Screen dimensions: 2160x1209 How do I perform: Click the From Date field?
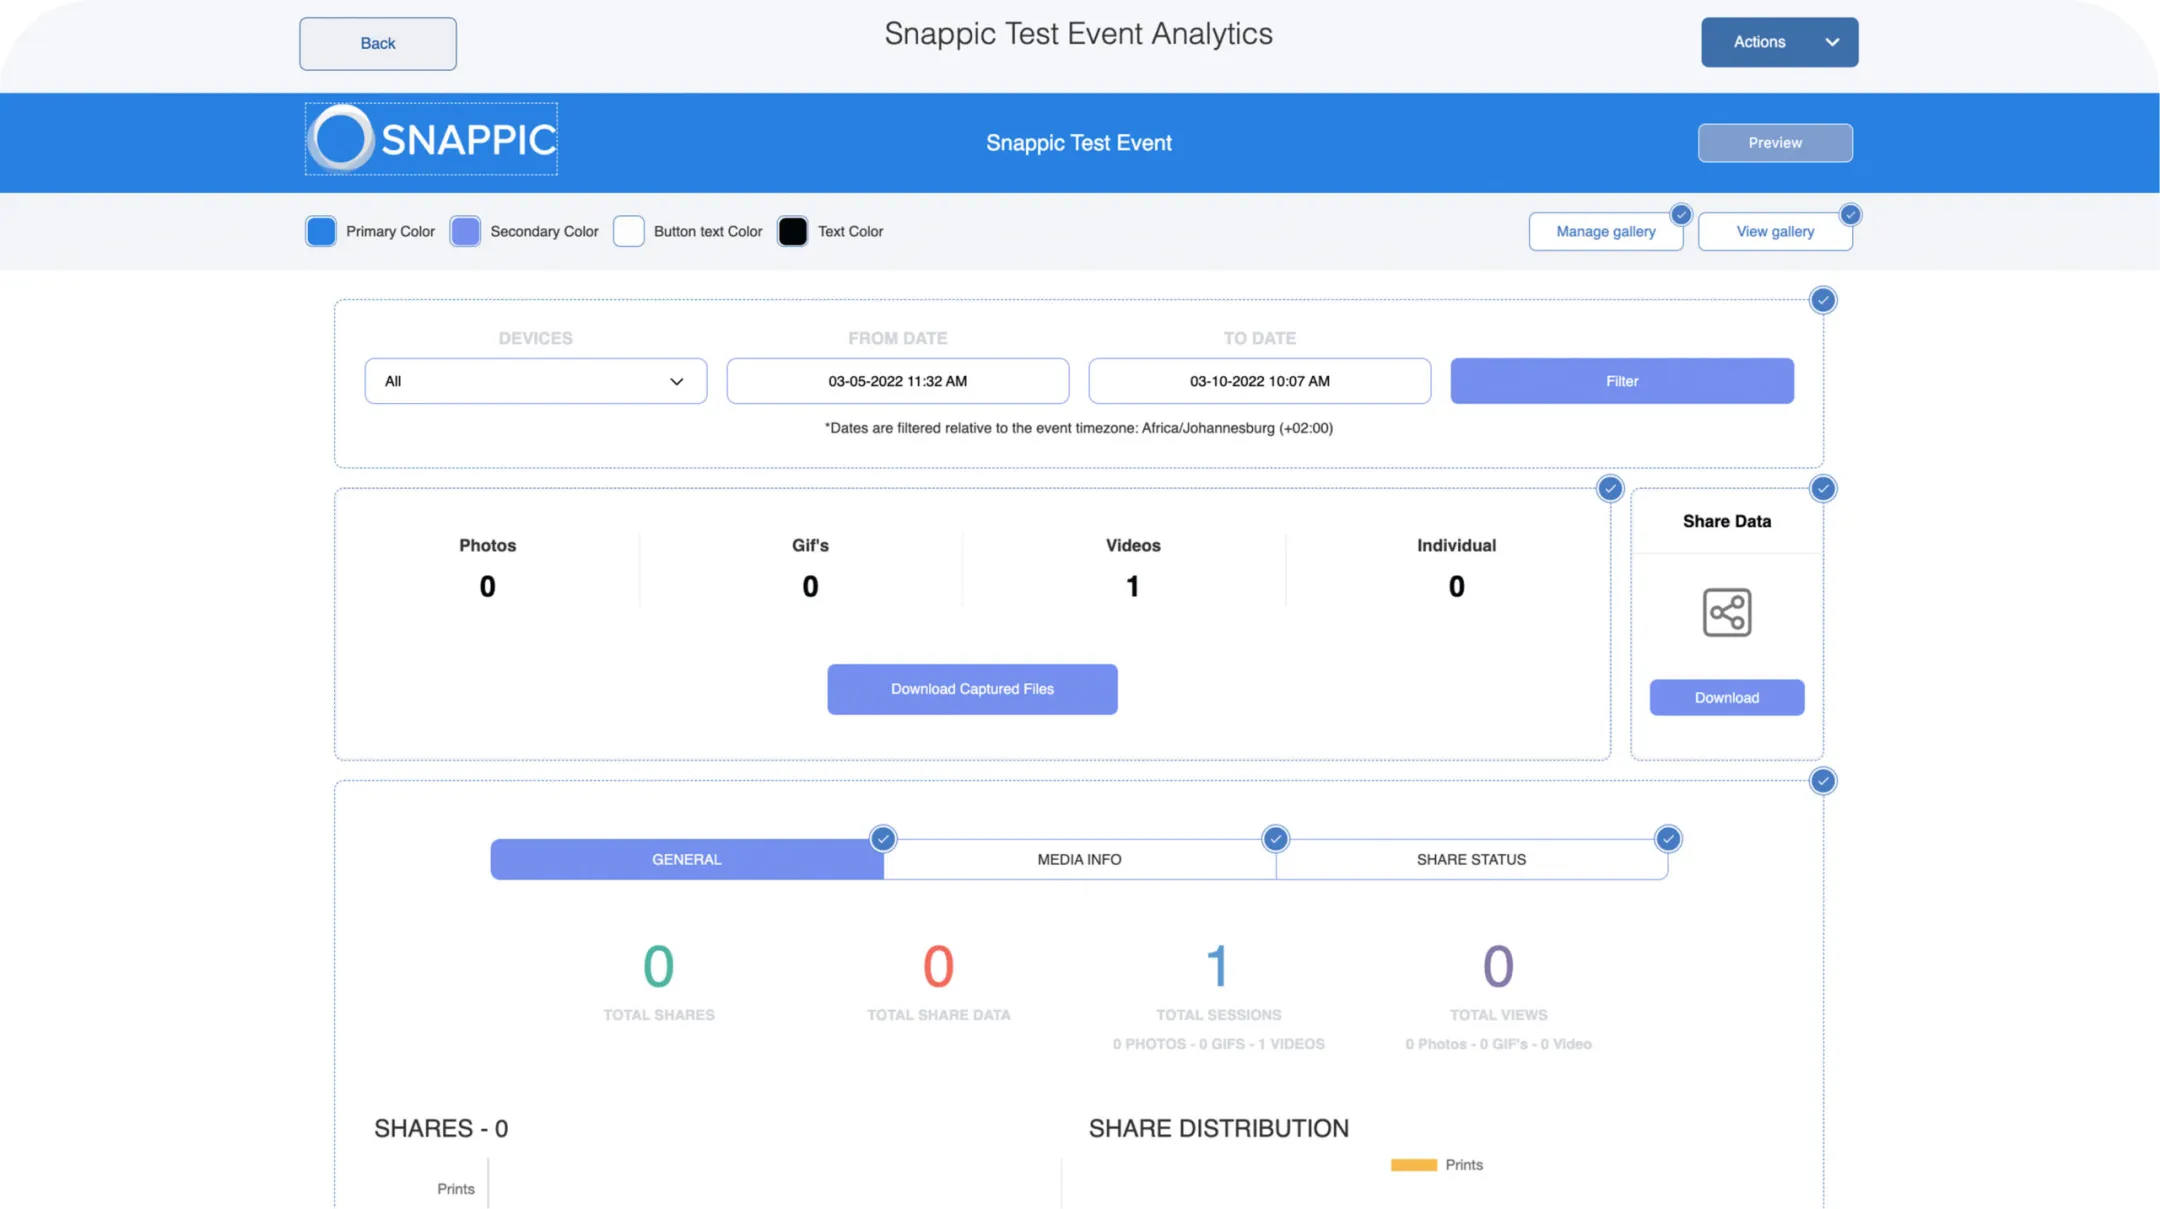897,381
